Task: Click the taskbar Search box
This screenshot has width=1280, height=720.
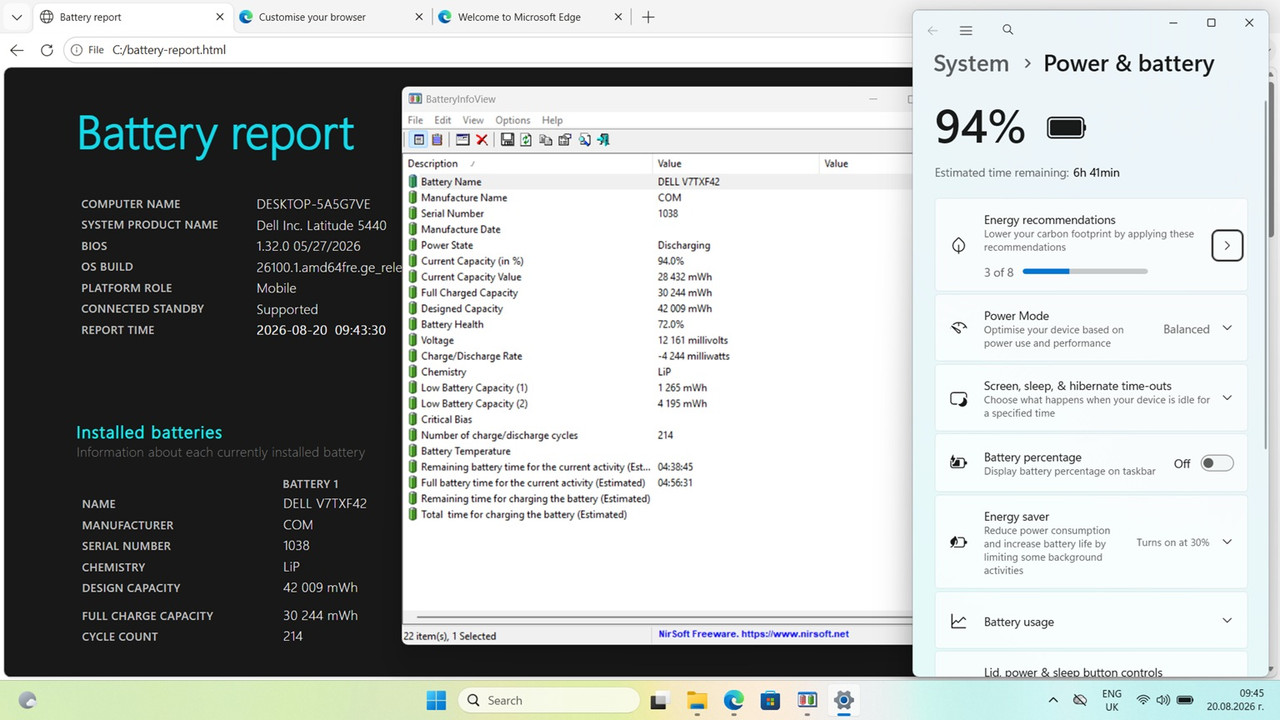Action: coord(550,700)
